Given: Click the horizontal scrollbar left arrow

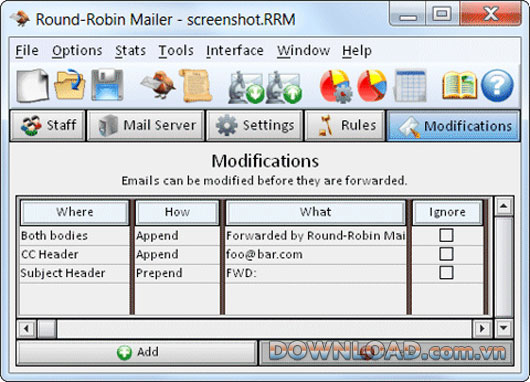Looking at the screenshot, I should click(x=26, y=328).
